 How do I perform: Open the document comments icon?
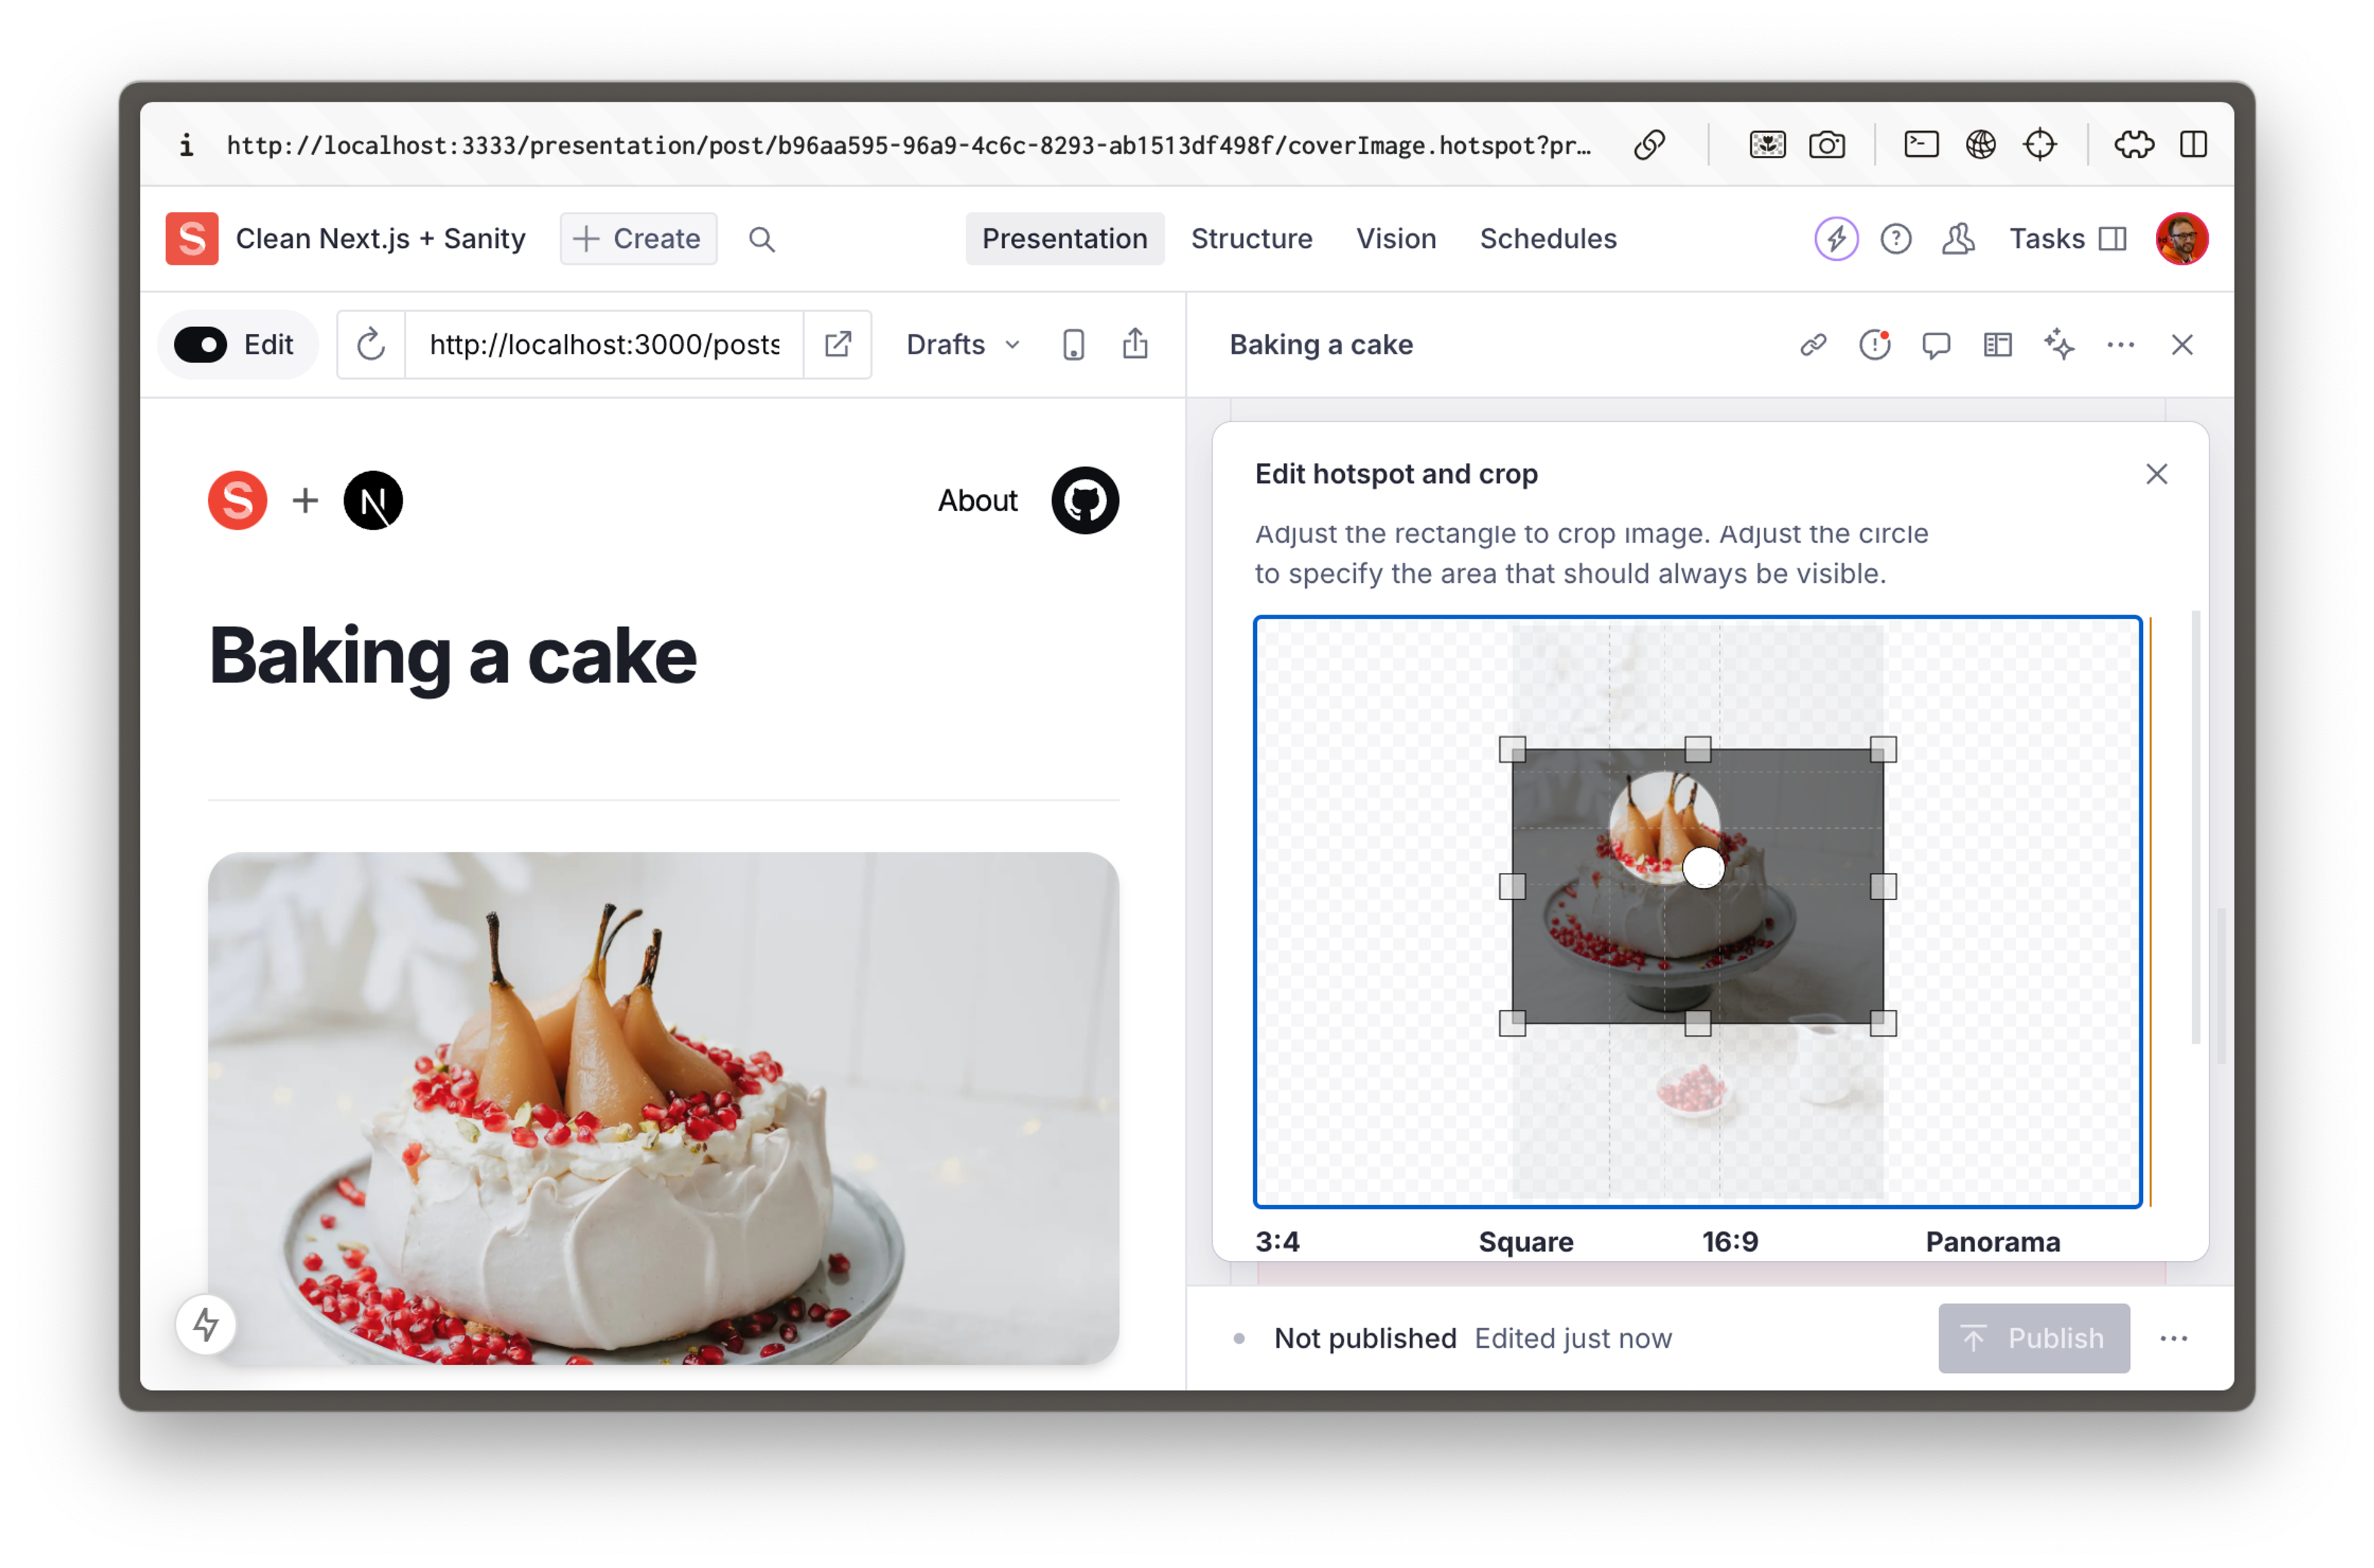click(1936, 345)
